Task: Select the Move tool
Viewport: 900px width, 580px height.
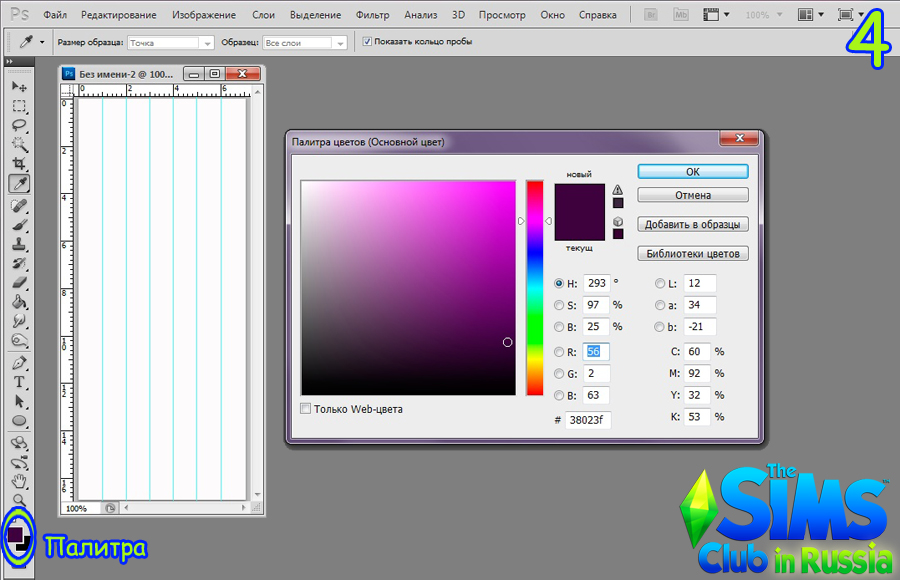Action: click(x=19, y=87)
